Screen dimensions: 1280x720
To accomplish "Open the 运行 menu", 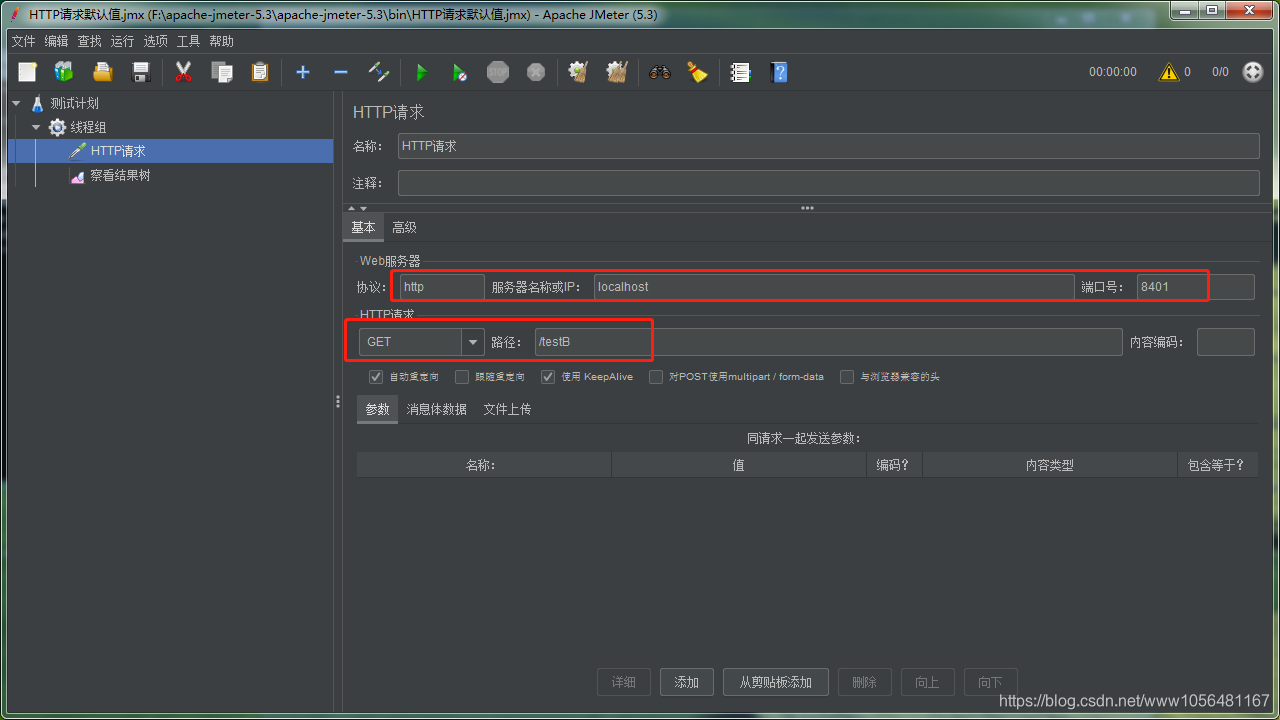I will pos(122,41).
